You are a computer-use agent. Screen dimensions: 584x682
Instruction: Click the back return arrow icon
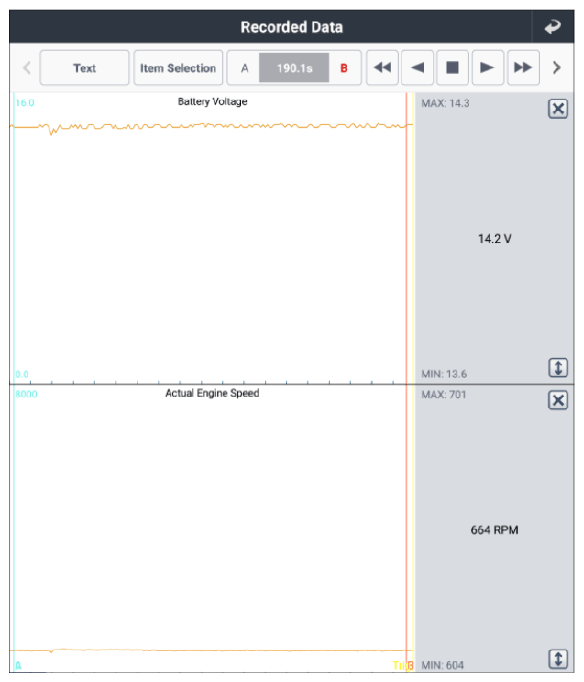pos(553,27)
